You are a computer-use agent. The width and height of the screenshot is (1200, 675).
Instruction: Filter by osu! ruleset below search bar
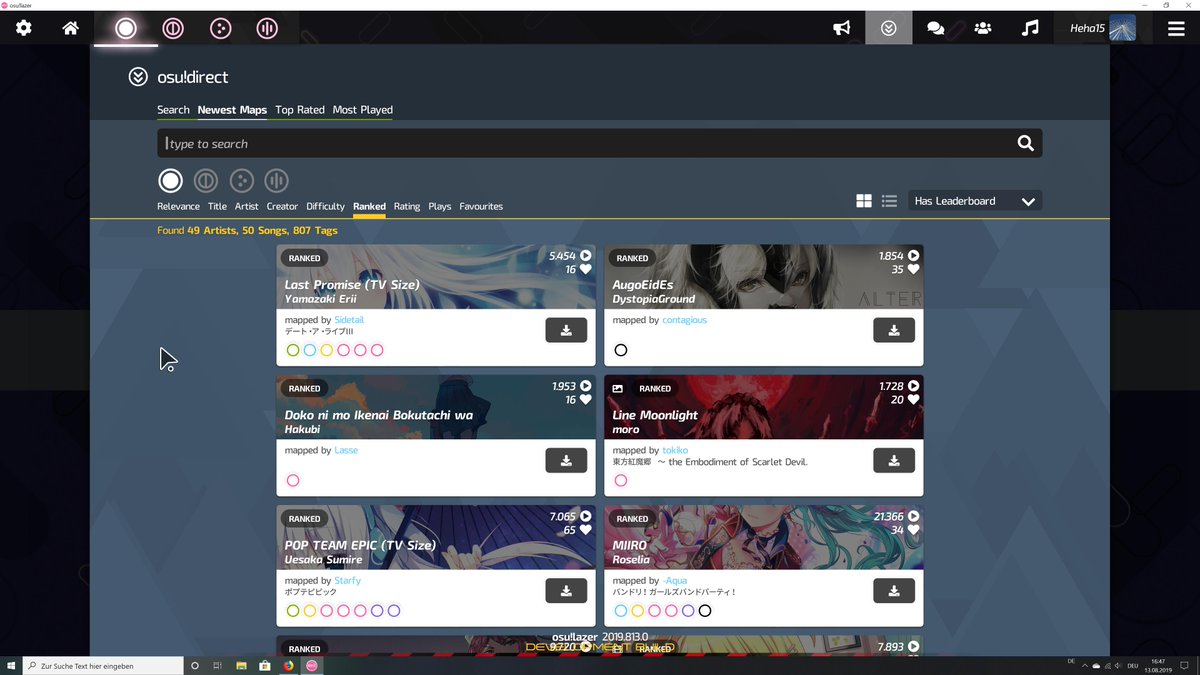click(171, 181)
